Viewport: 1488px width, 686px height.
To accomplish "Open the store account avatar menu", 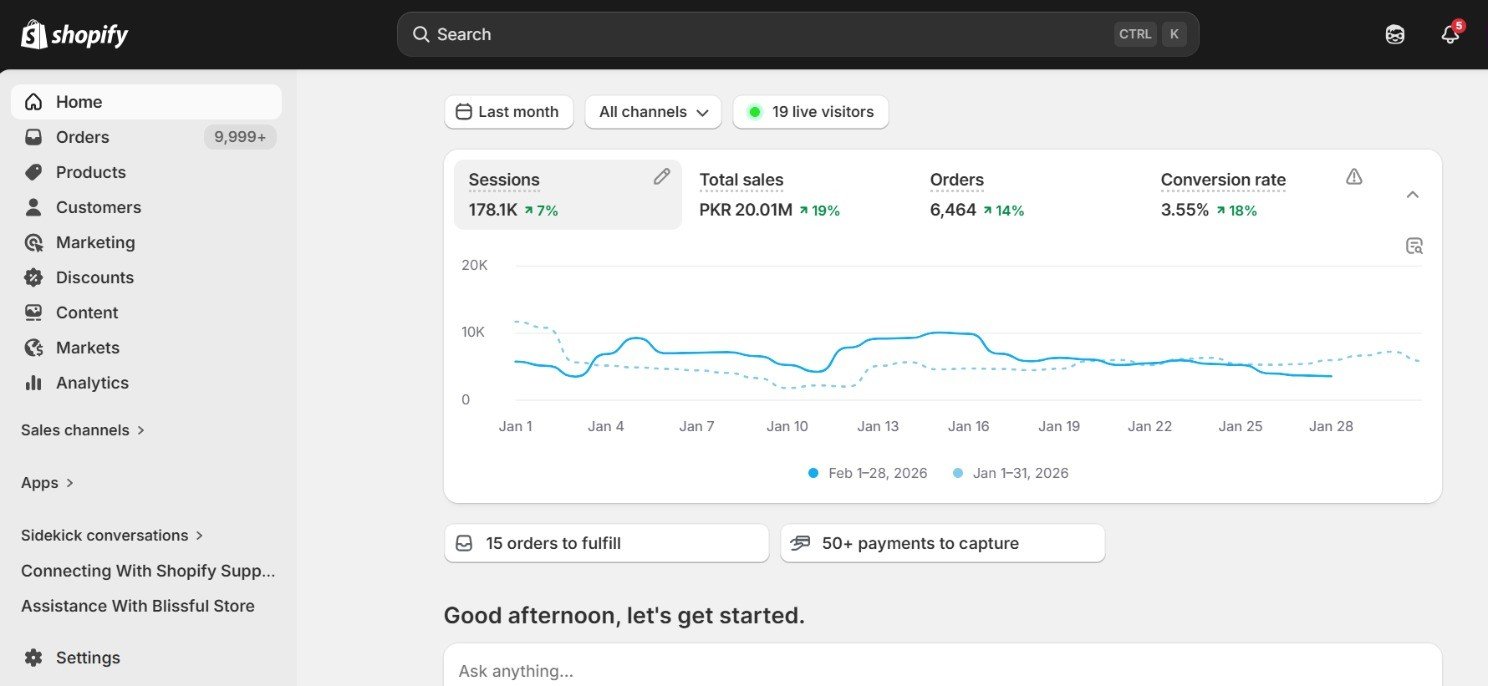I will [1395, 34].
